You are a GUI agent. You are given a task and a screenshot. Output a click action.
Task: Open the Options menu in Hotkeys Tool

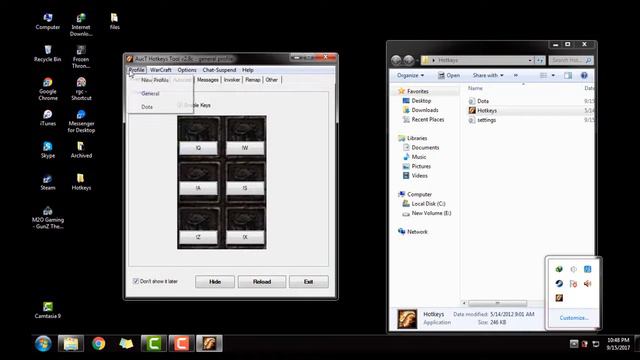(x=187, y=70)
